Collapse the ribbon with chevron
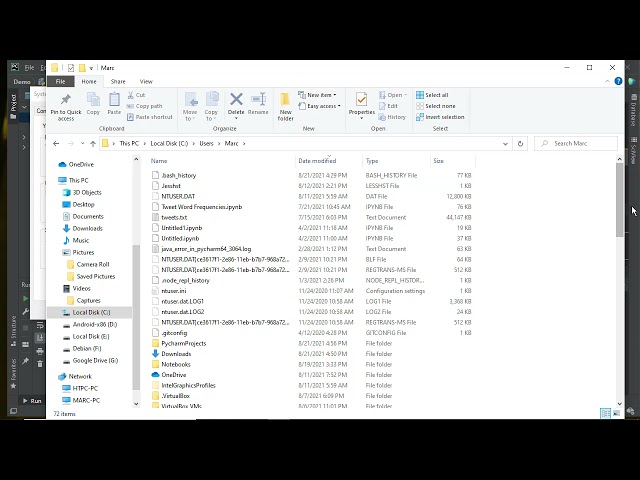Image resolution: width=640 pixels, height=480 pixels. pyautogui.click(x=607, y=81)
